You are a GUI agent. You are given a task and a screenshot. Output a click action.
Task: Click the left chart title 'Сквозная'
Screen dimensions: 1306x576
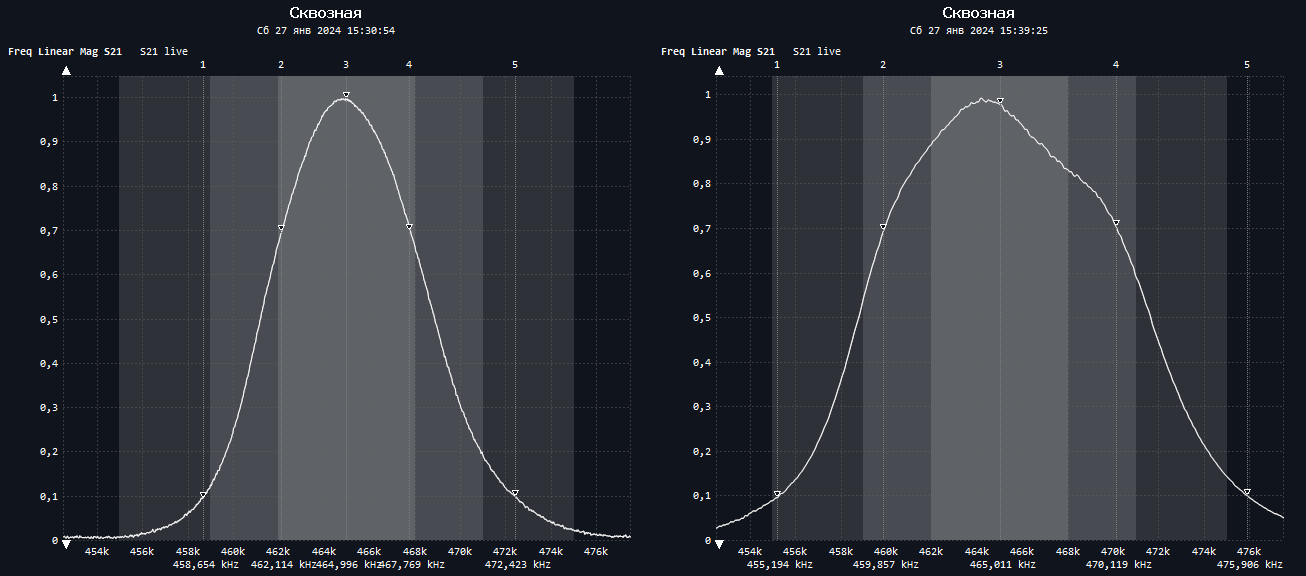coord(325,13)
